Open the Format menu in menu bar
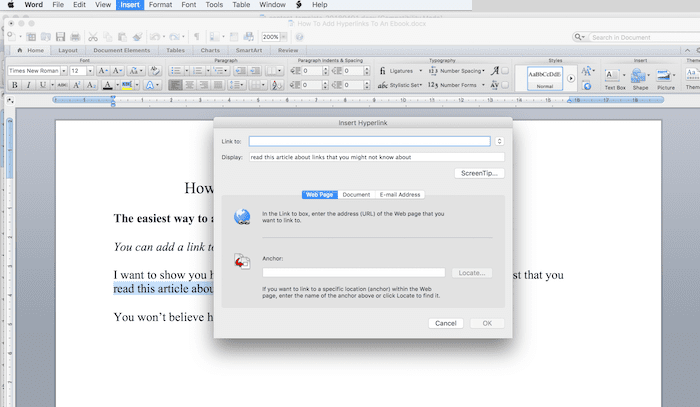This screenshot has height=407, width=700. pyautogui.click(x=160, y=5)
